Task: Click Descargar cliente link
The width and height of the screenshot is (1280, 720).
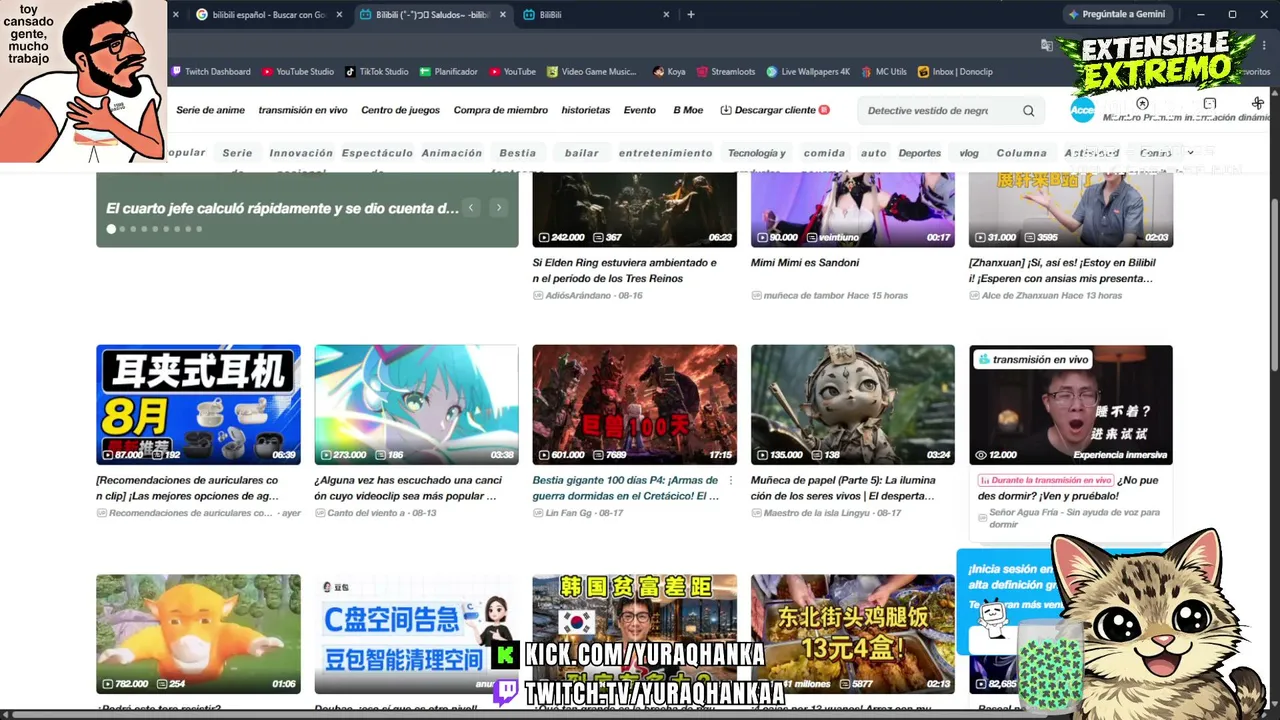Action: tap(775, 110)
